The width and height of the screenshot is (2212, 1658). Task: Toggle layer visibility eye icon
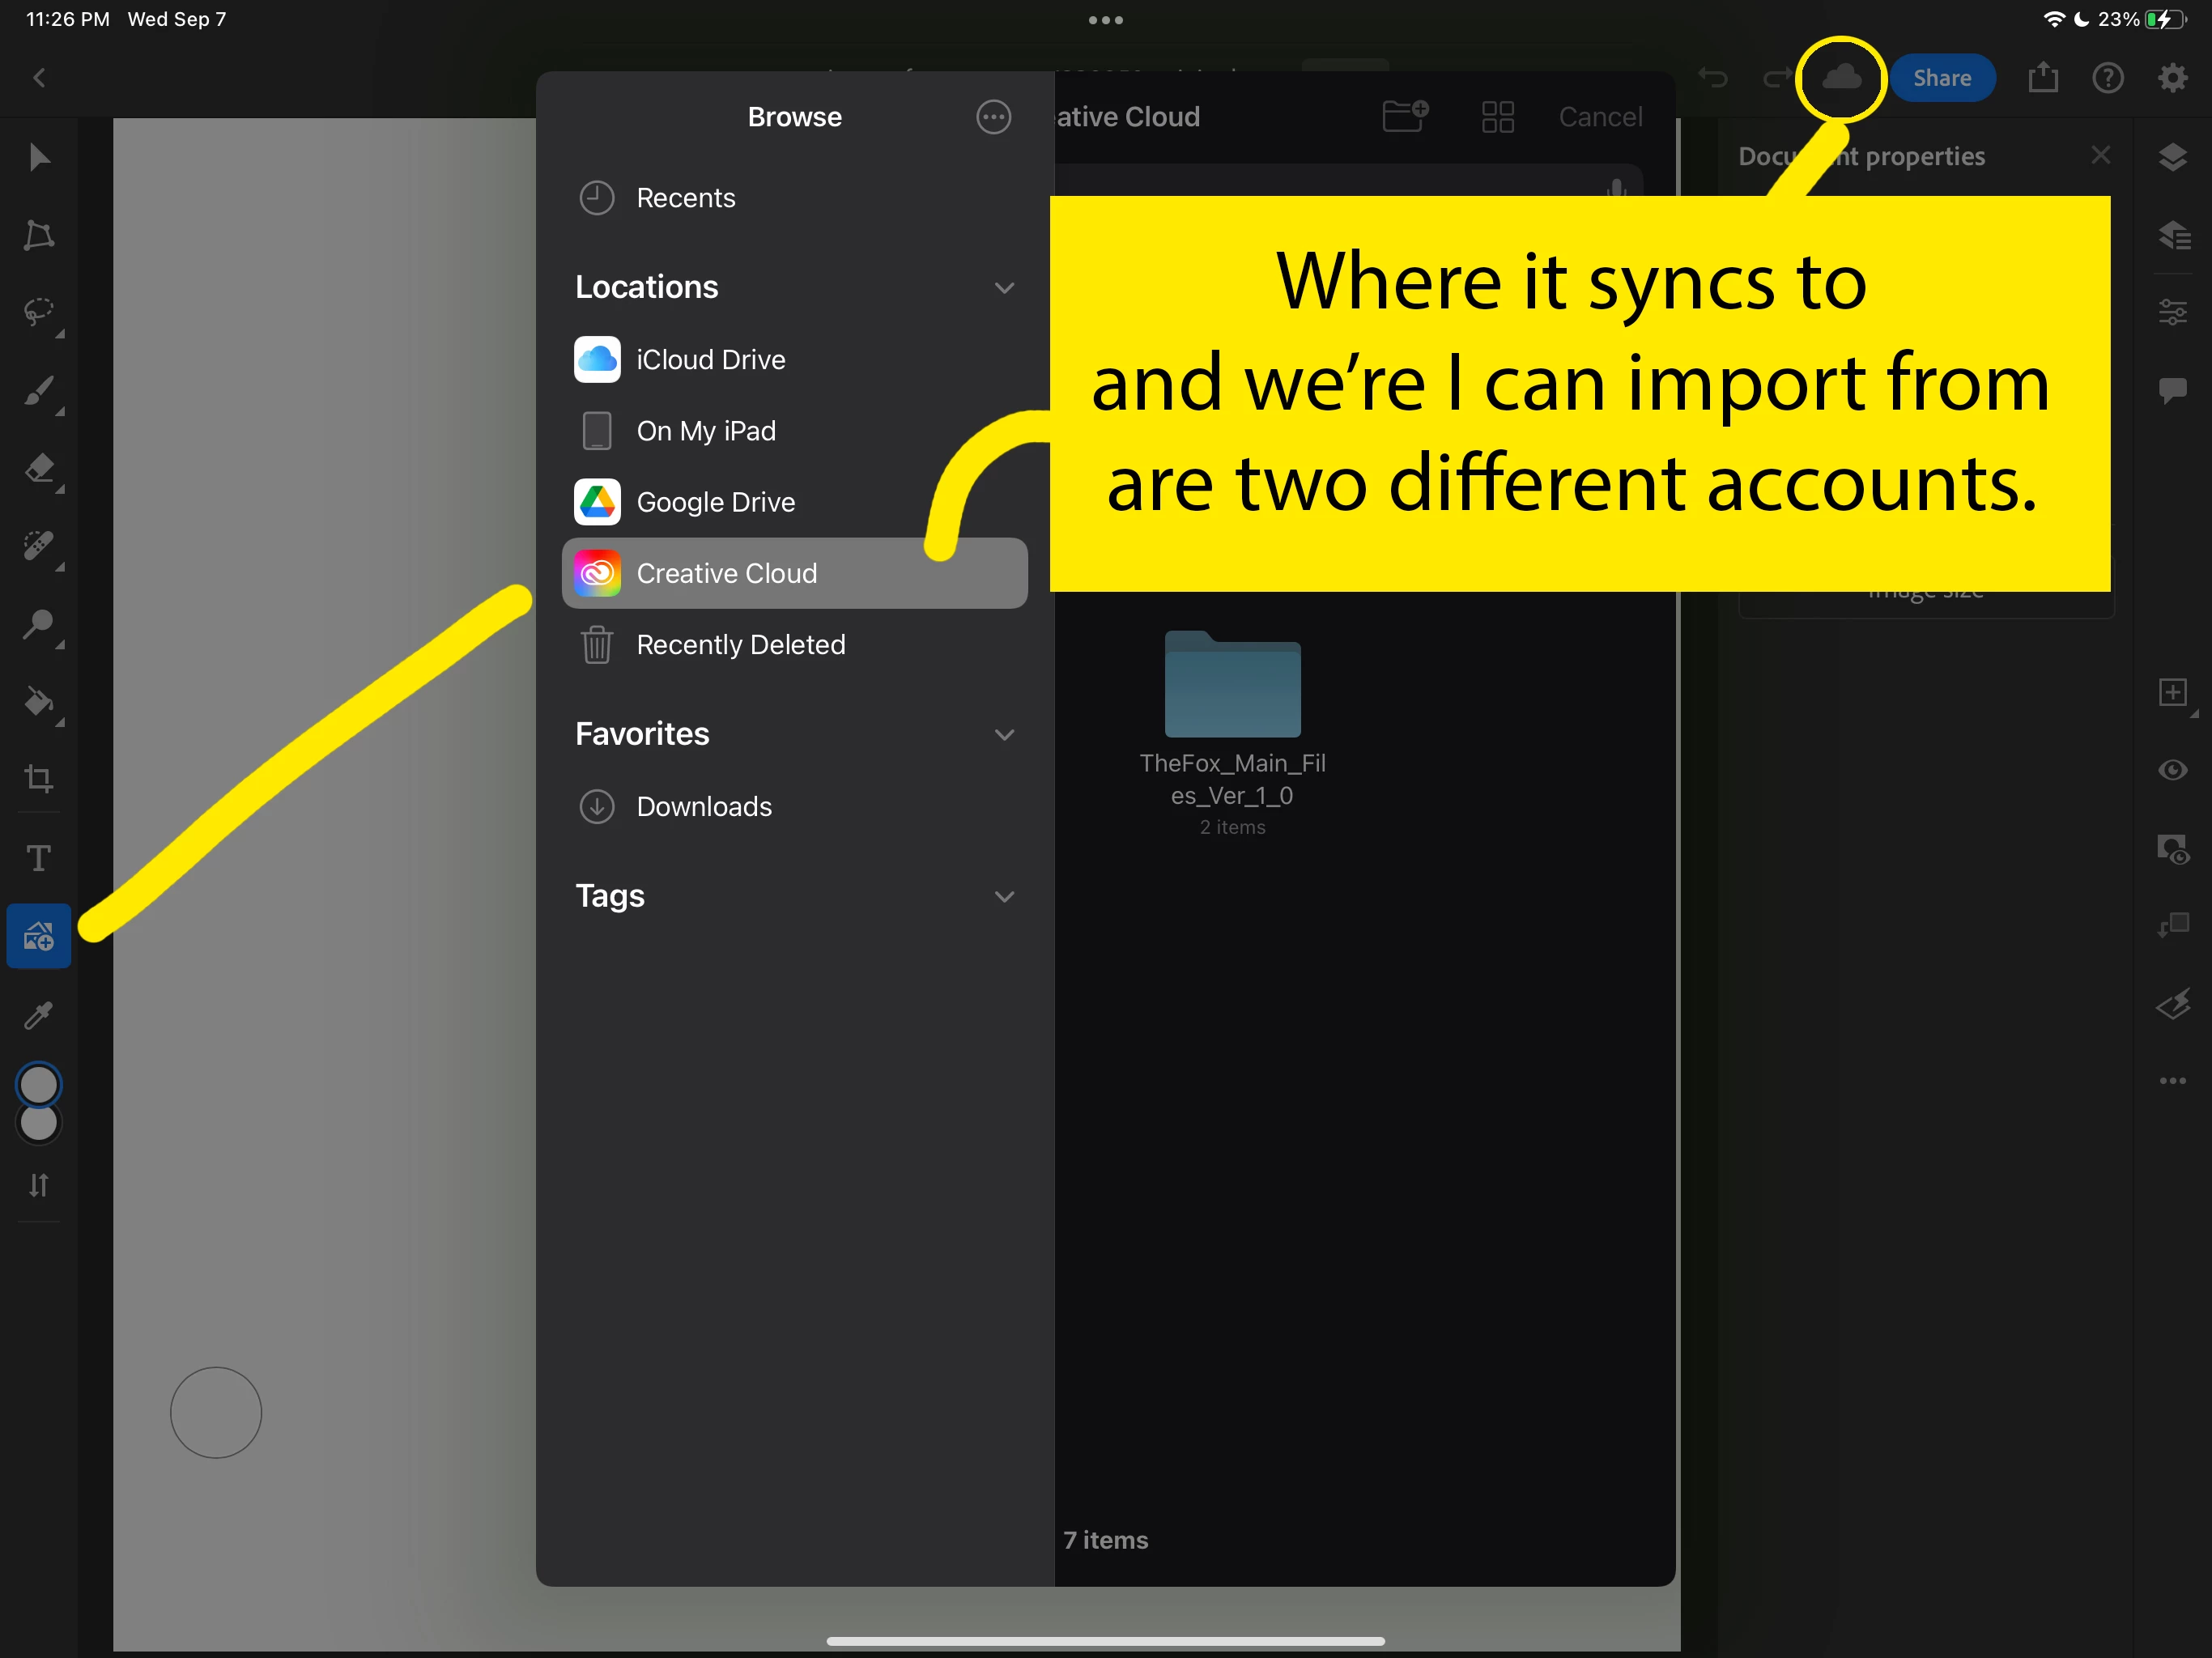(x=2172, y=770)
